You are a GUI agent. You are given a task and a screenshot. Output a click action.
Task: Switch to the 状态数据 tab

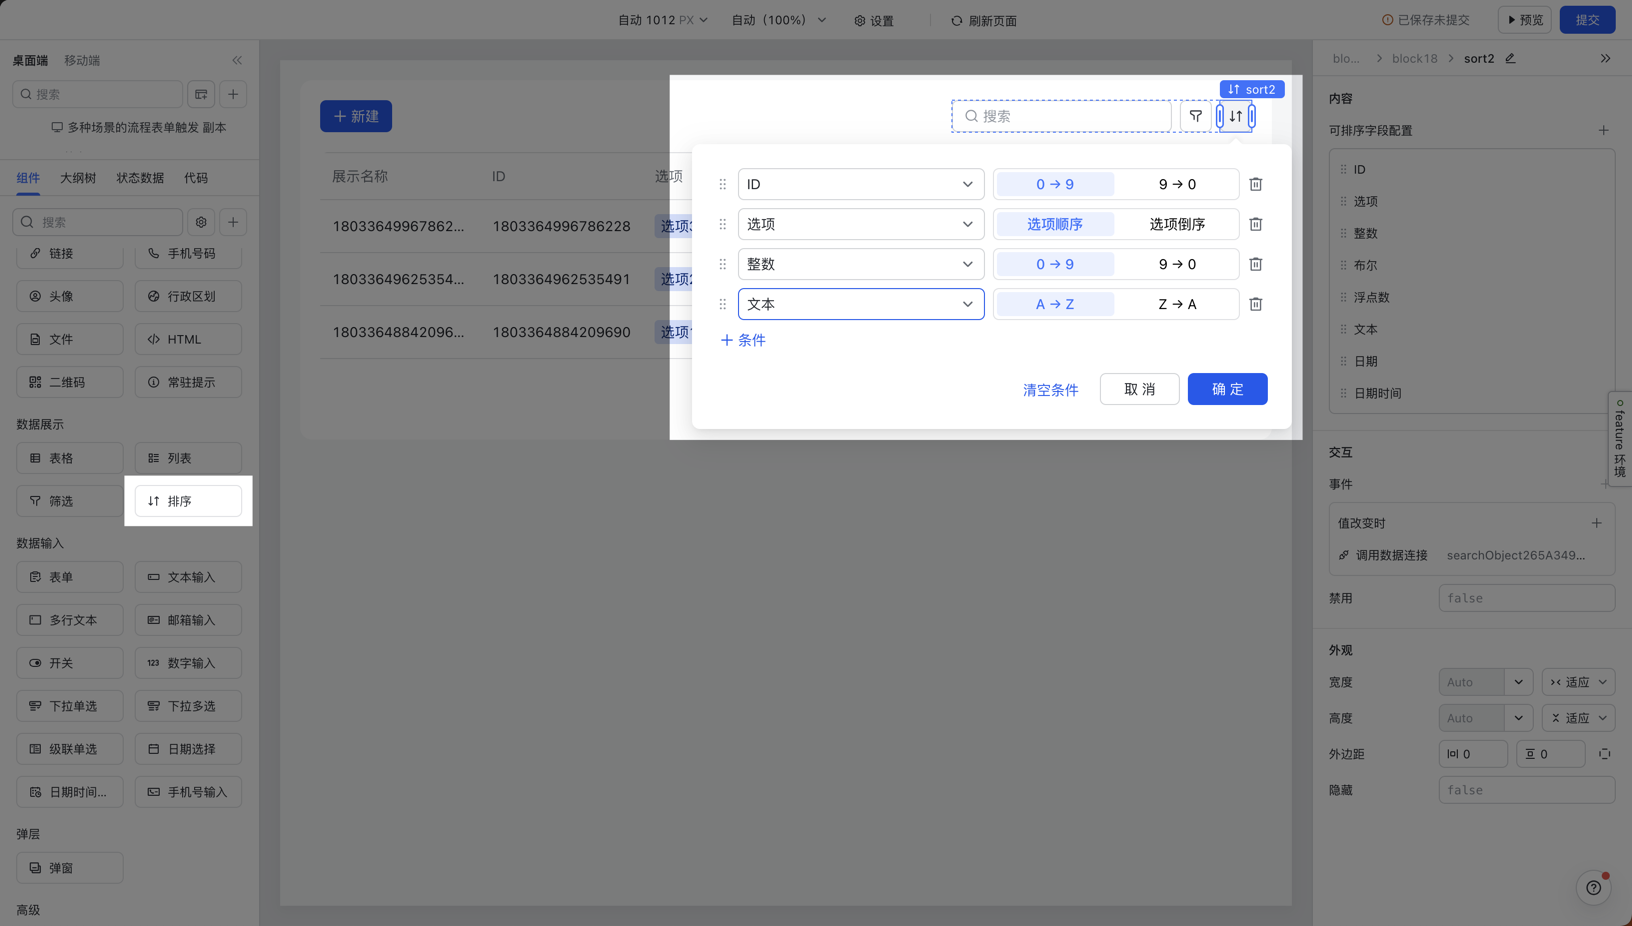[140, 178]
